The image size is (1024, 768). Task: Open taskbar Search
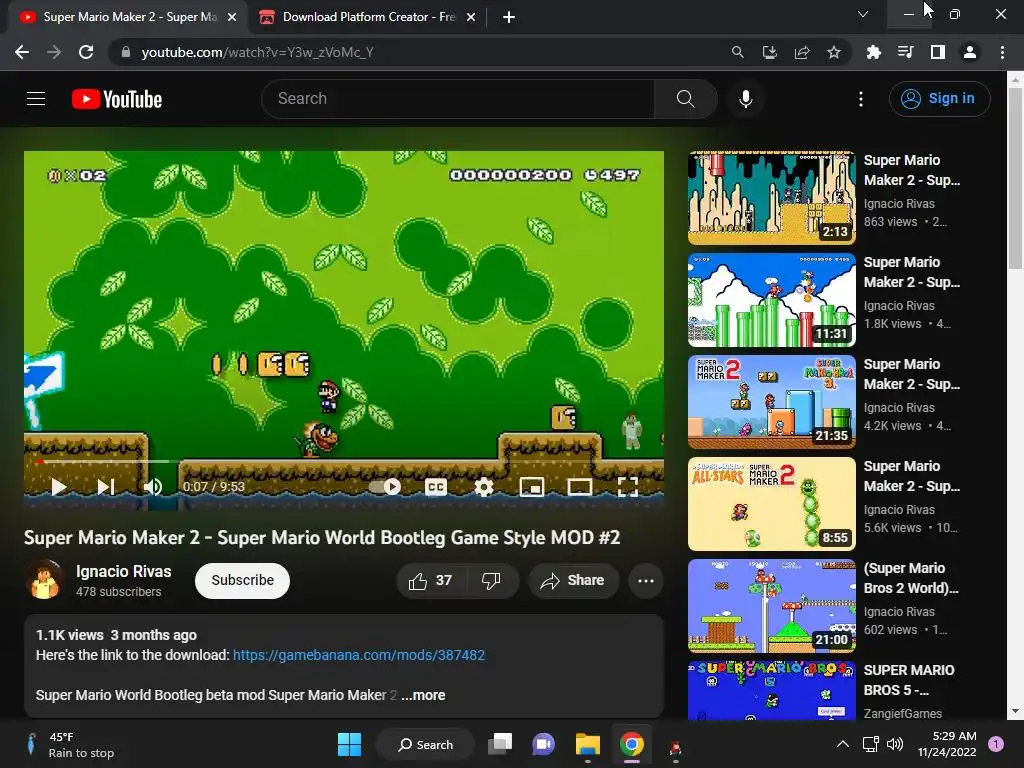[x=425, y=744]
